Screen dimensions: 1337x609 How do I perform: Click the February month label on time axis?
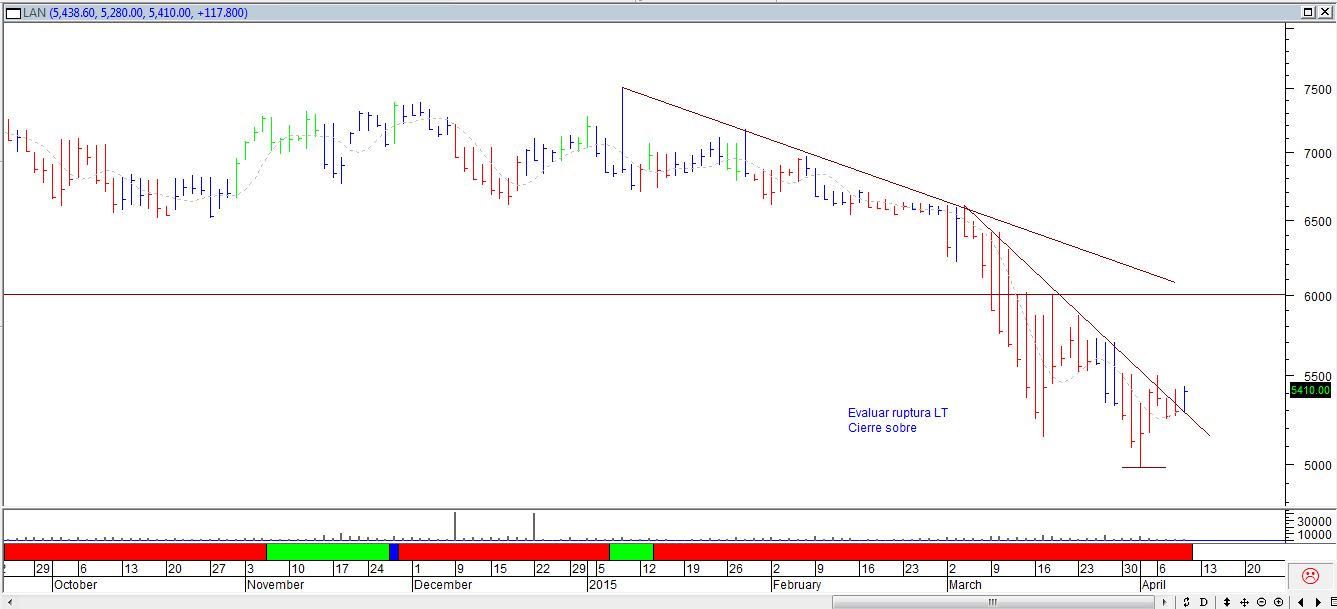pyautogui.click(x=796, y=585)
